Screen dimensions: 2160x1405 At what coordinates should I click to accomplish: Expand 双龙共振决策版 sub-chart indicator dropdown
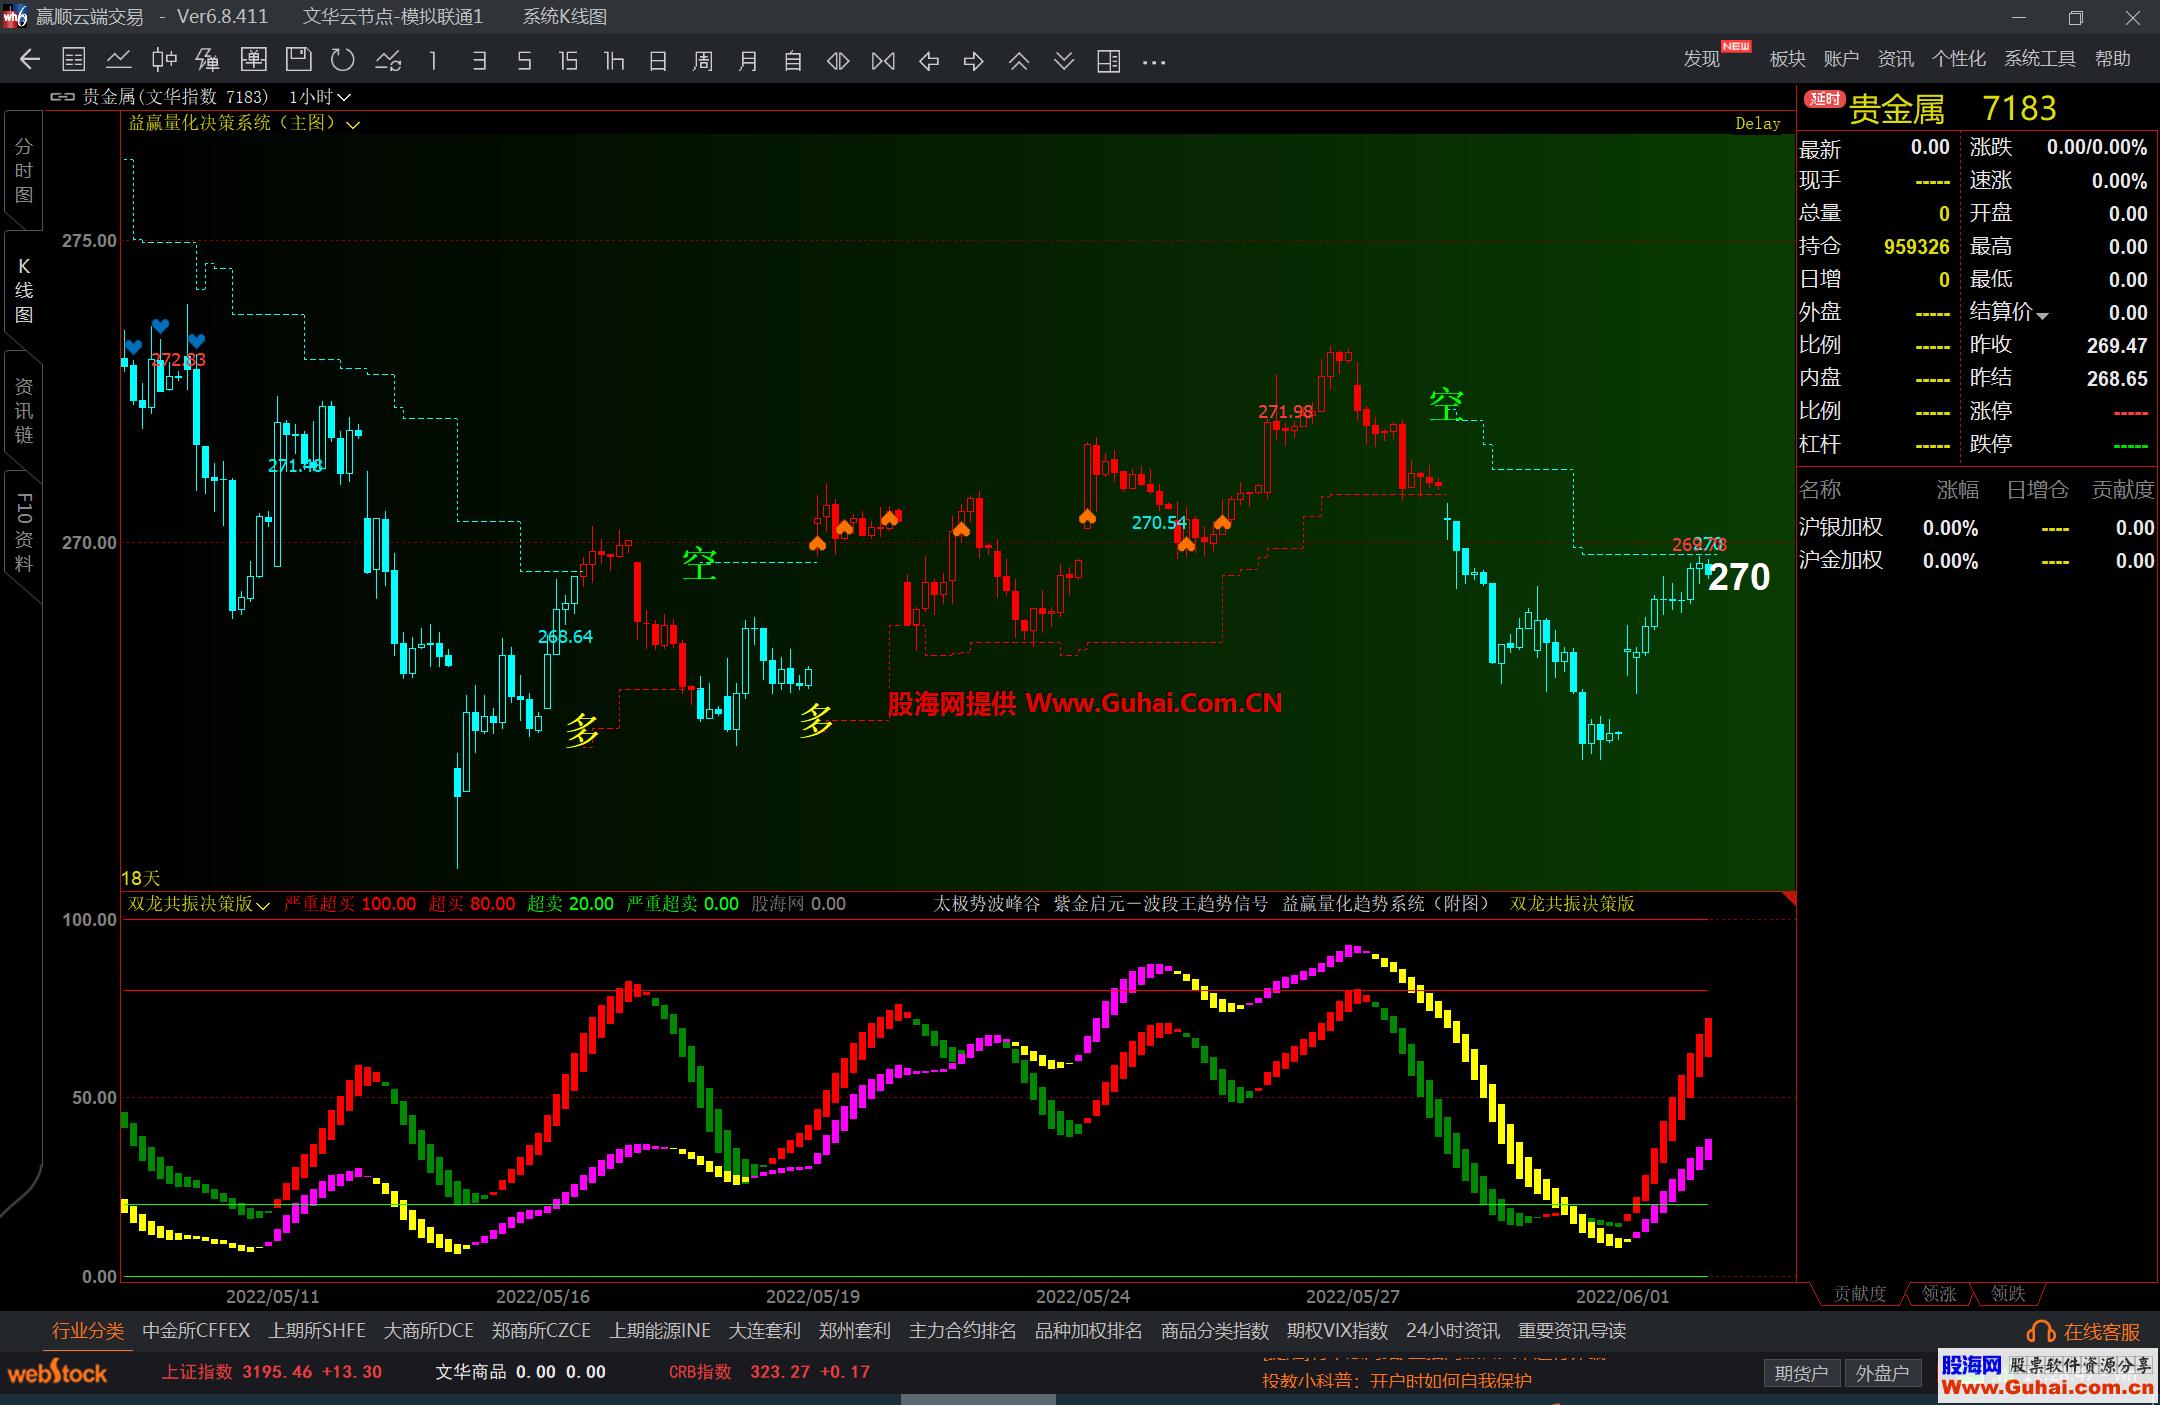(x=263, y=905)
